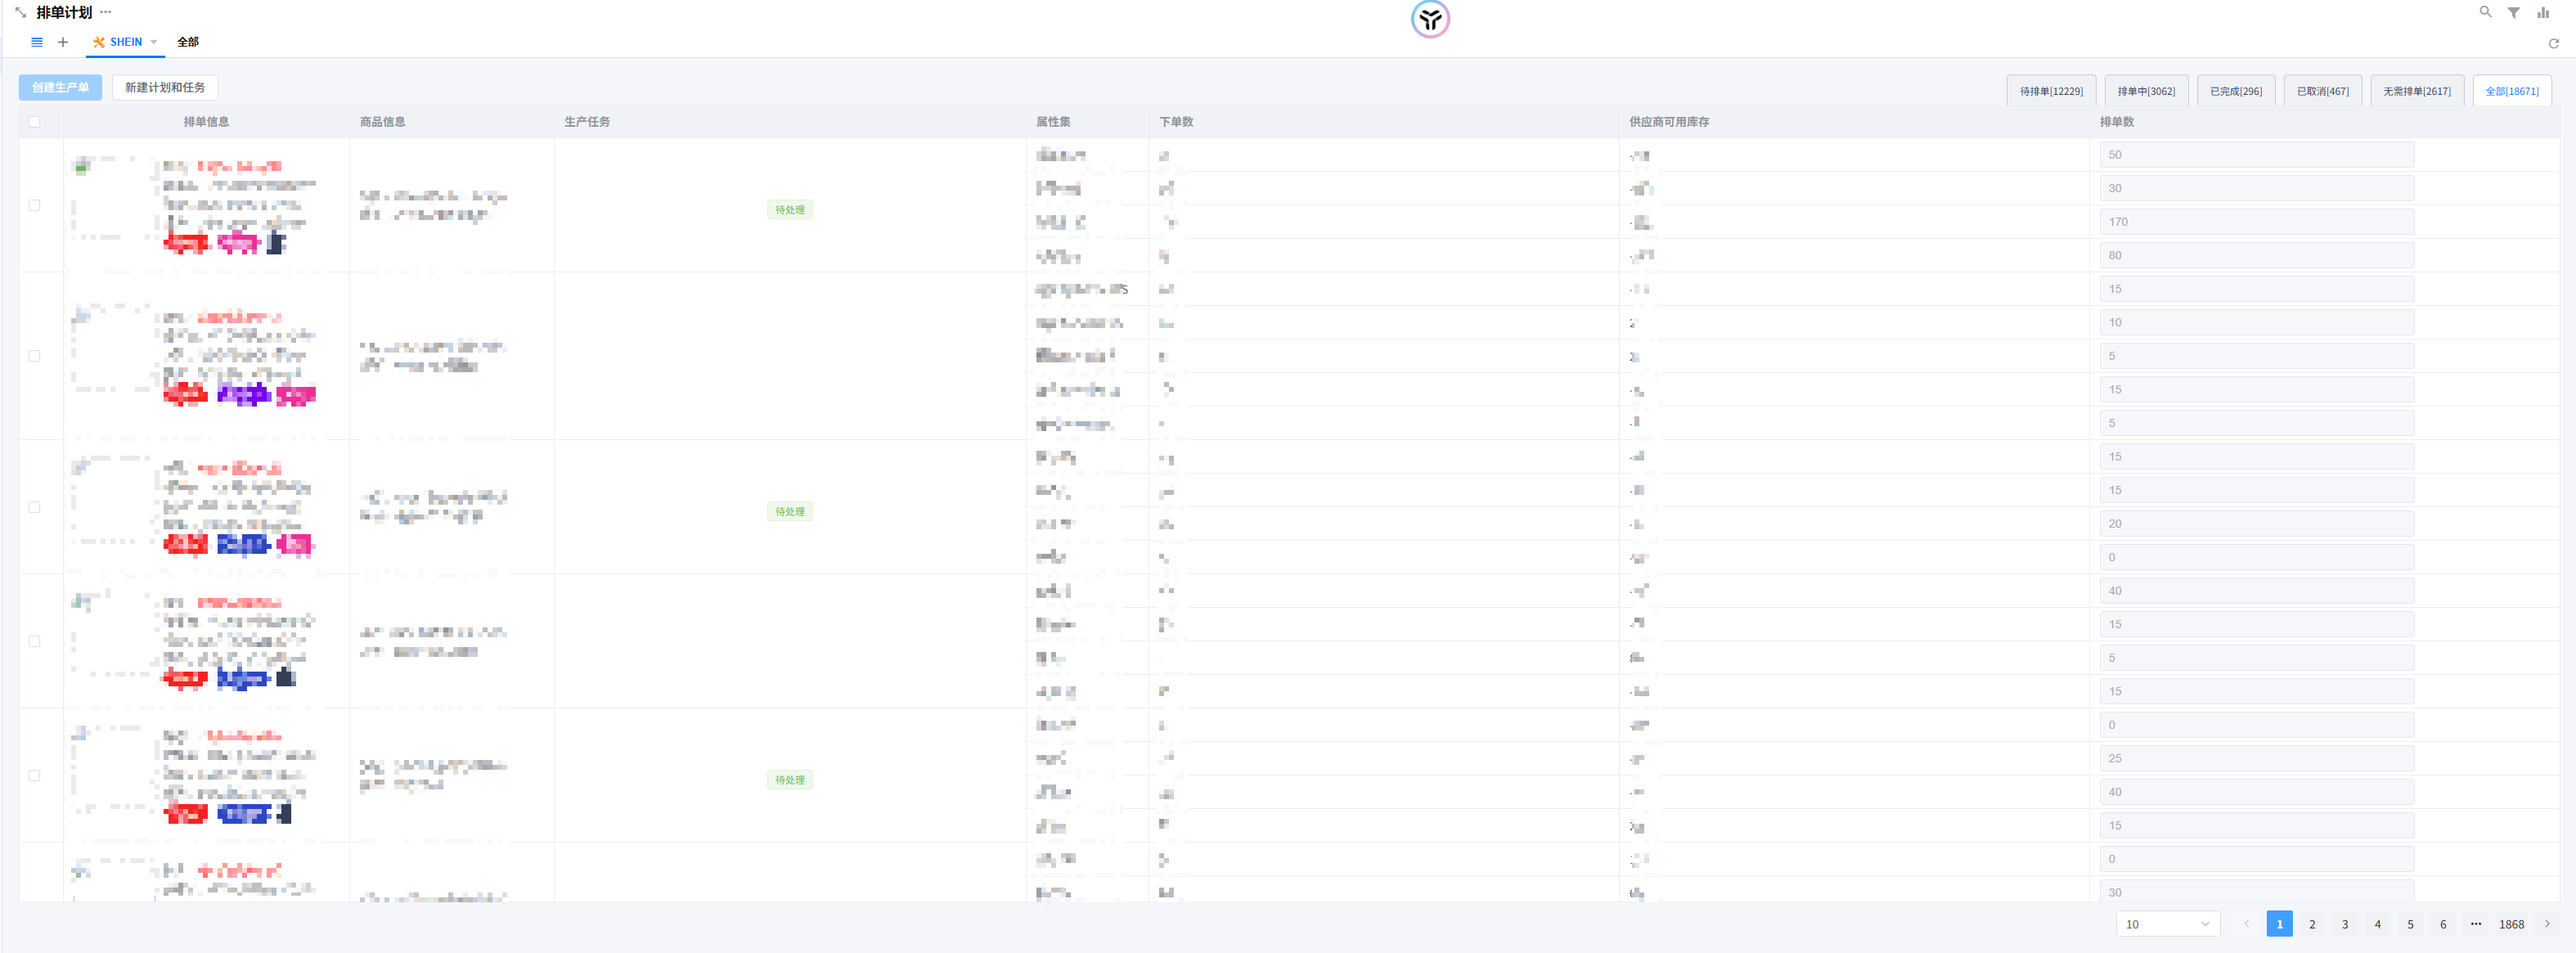Image resolution: width=2576 pixels, height=953 pixels.
Task: Click the expand fullscreen arrows icon
Action: (20, 13)
